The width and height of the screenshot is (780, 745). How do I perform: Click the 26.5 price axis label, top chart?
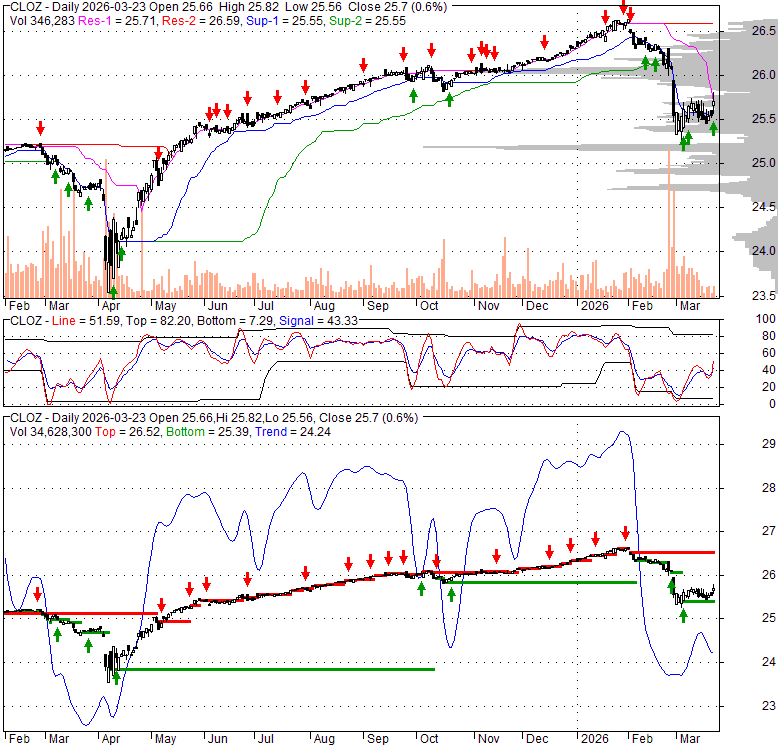(x=763, y=31)
